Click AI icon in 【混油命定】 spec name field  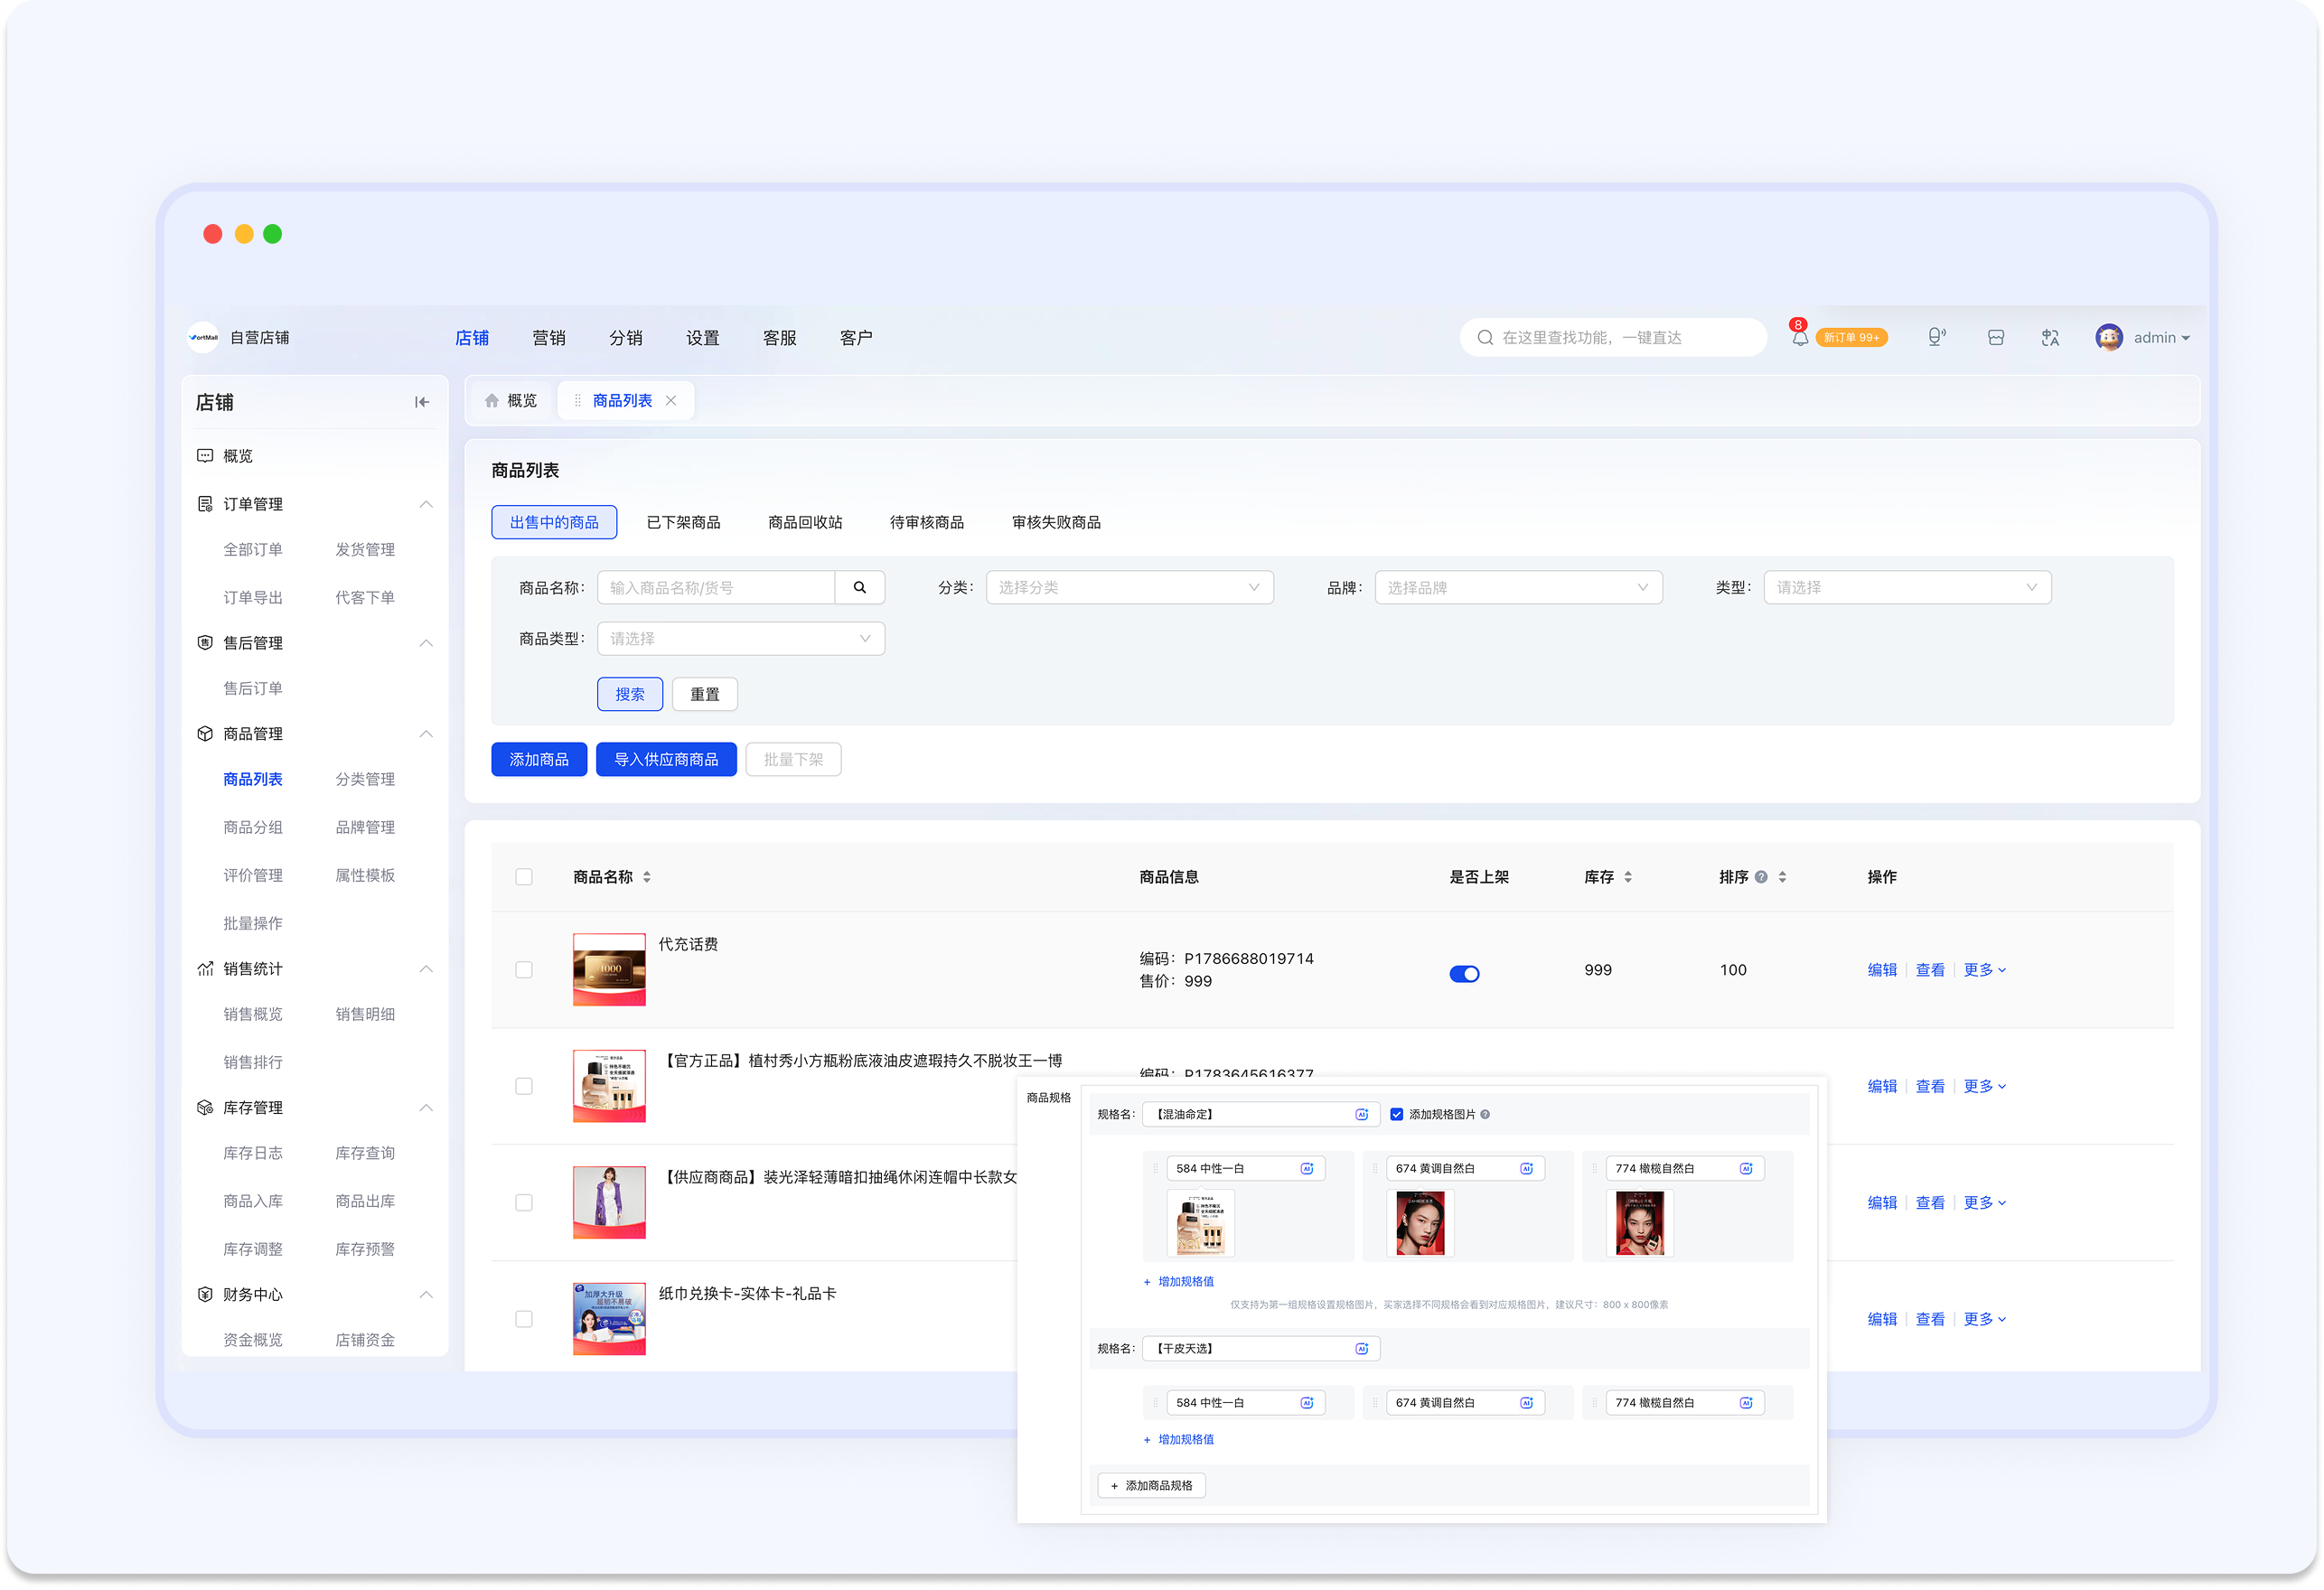[1361, 1115]
